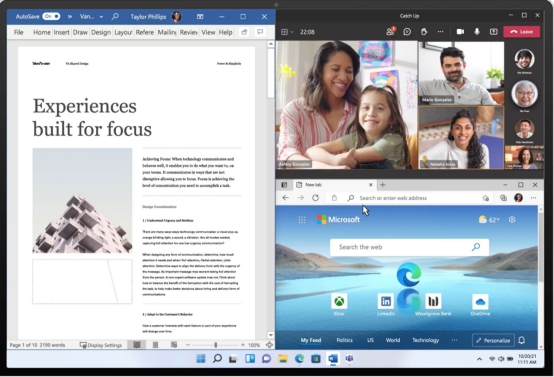
Task: Click the "2190 words" count in status bar
Action: click(52, 345)
